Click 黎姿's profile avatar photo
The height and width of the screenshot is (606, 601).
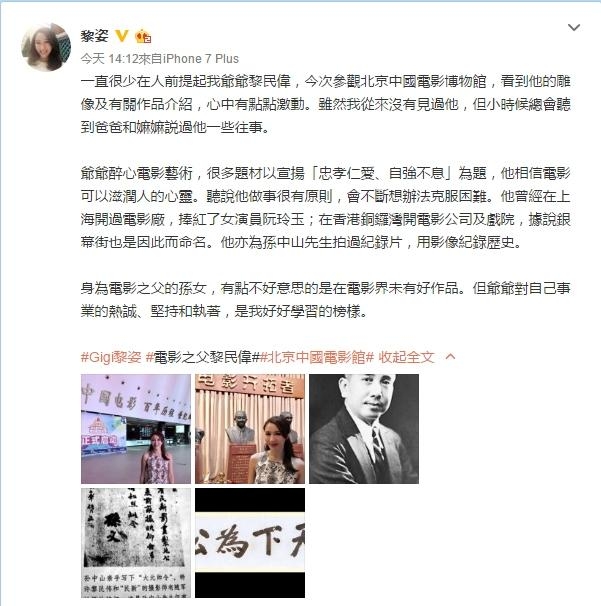[46, 47]
